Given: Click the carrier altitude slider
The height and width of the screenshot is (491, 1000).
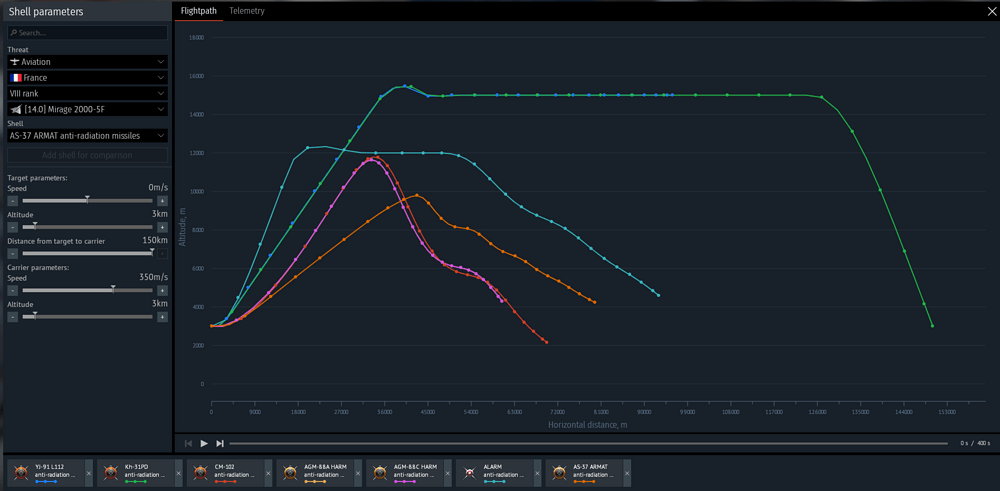Looking at the screenshot, I should (88, 317).
